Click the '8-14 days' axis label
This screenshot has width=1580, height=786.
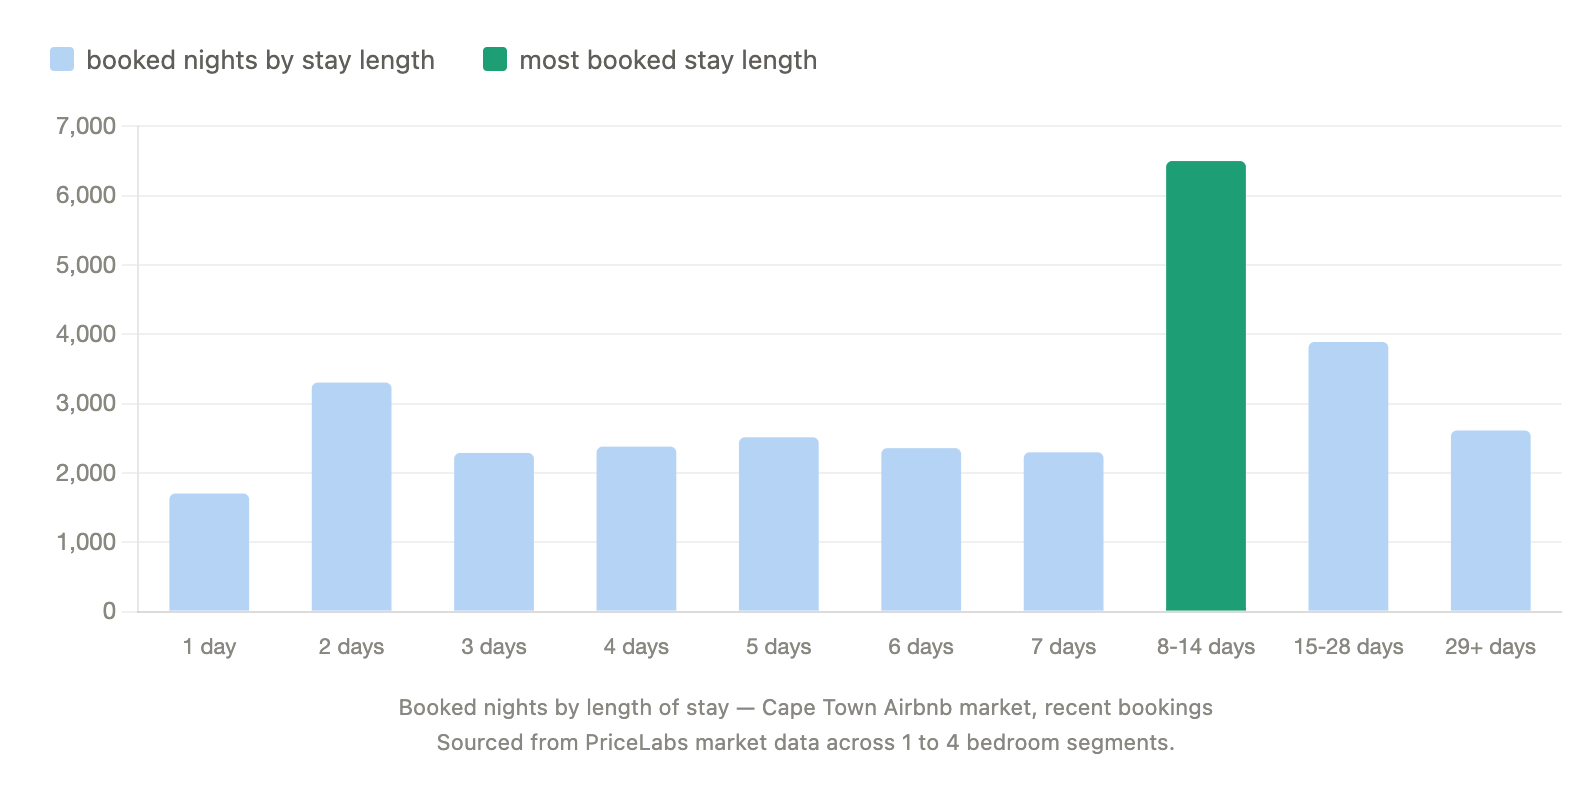(1206, 647)
